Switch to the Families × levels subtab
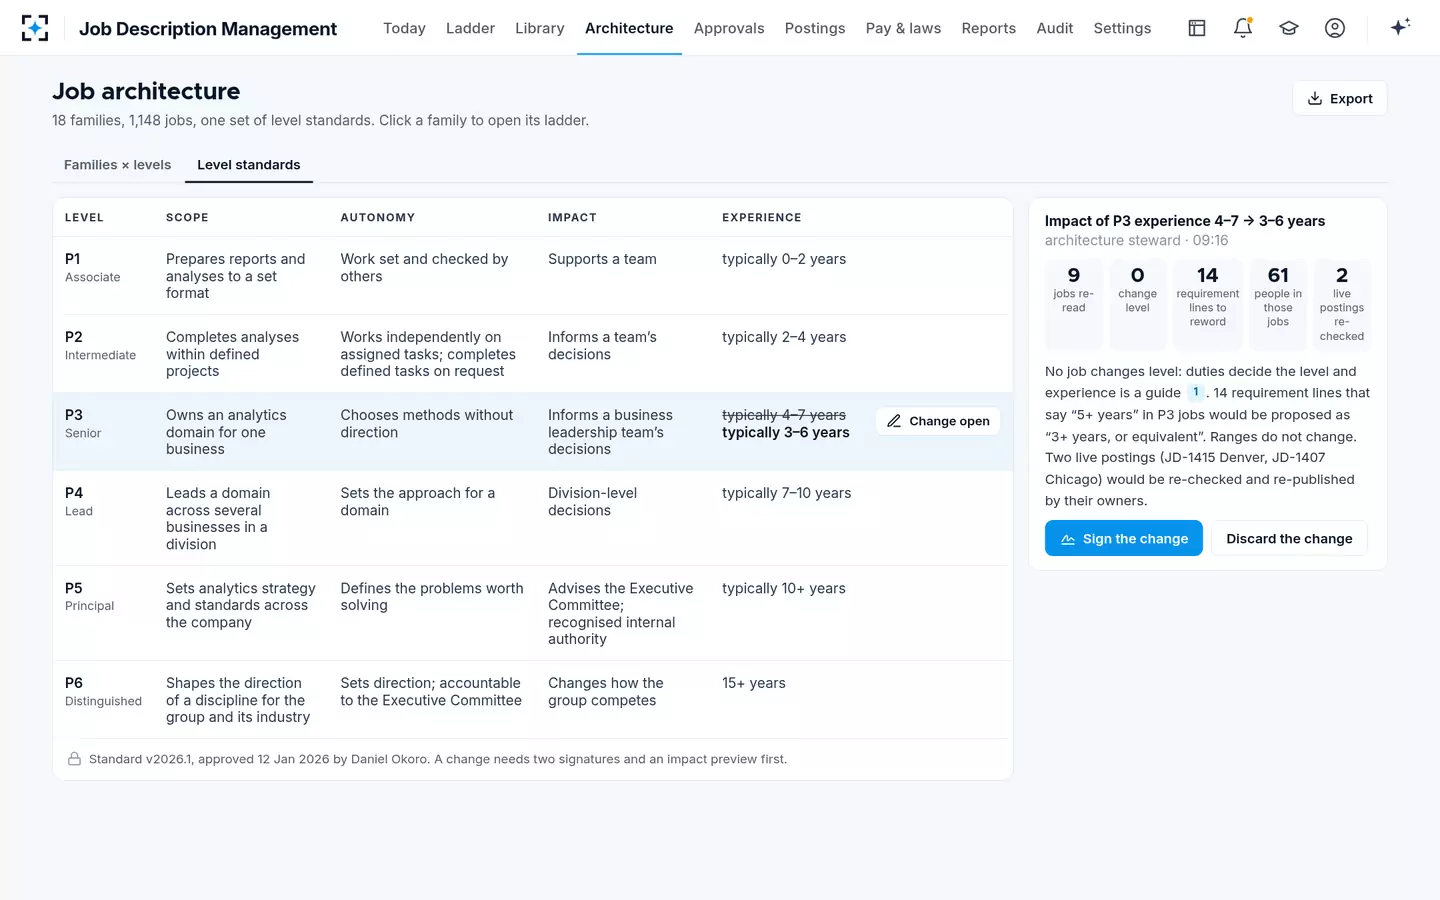The width and height of the screenshot is (1440, 900). click(x=117, y=165)
